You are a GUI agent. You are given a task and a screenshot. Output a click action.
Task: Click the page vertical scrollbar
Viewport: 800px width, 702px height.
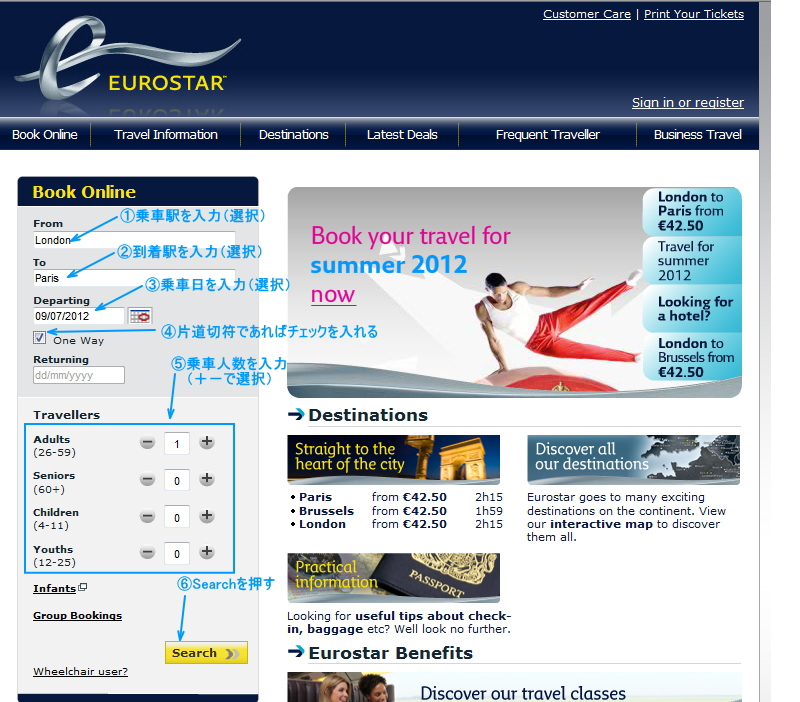(x=765, y=351)
